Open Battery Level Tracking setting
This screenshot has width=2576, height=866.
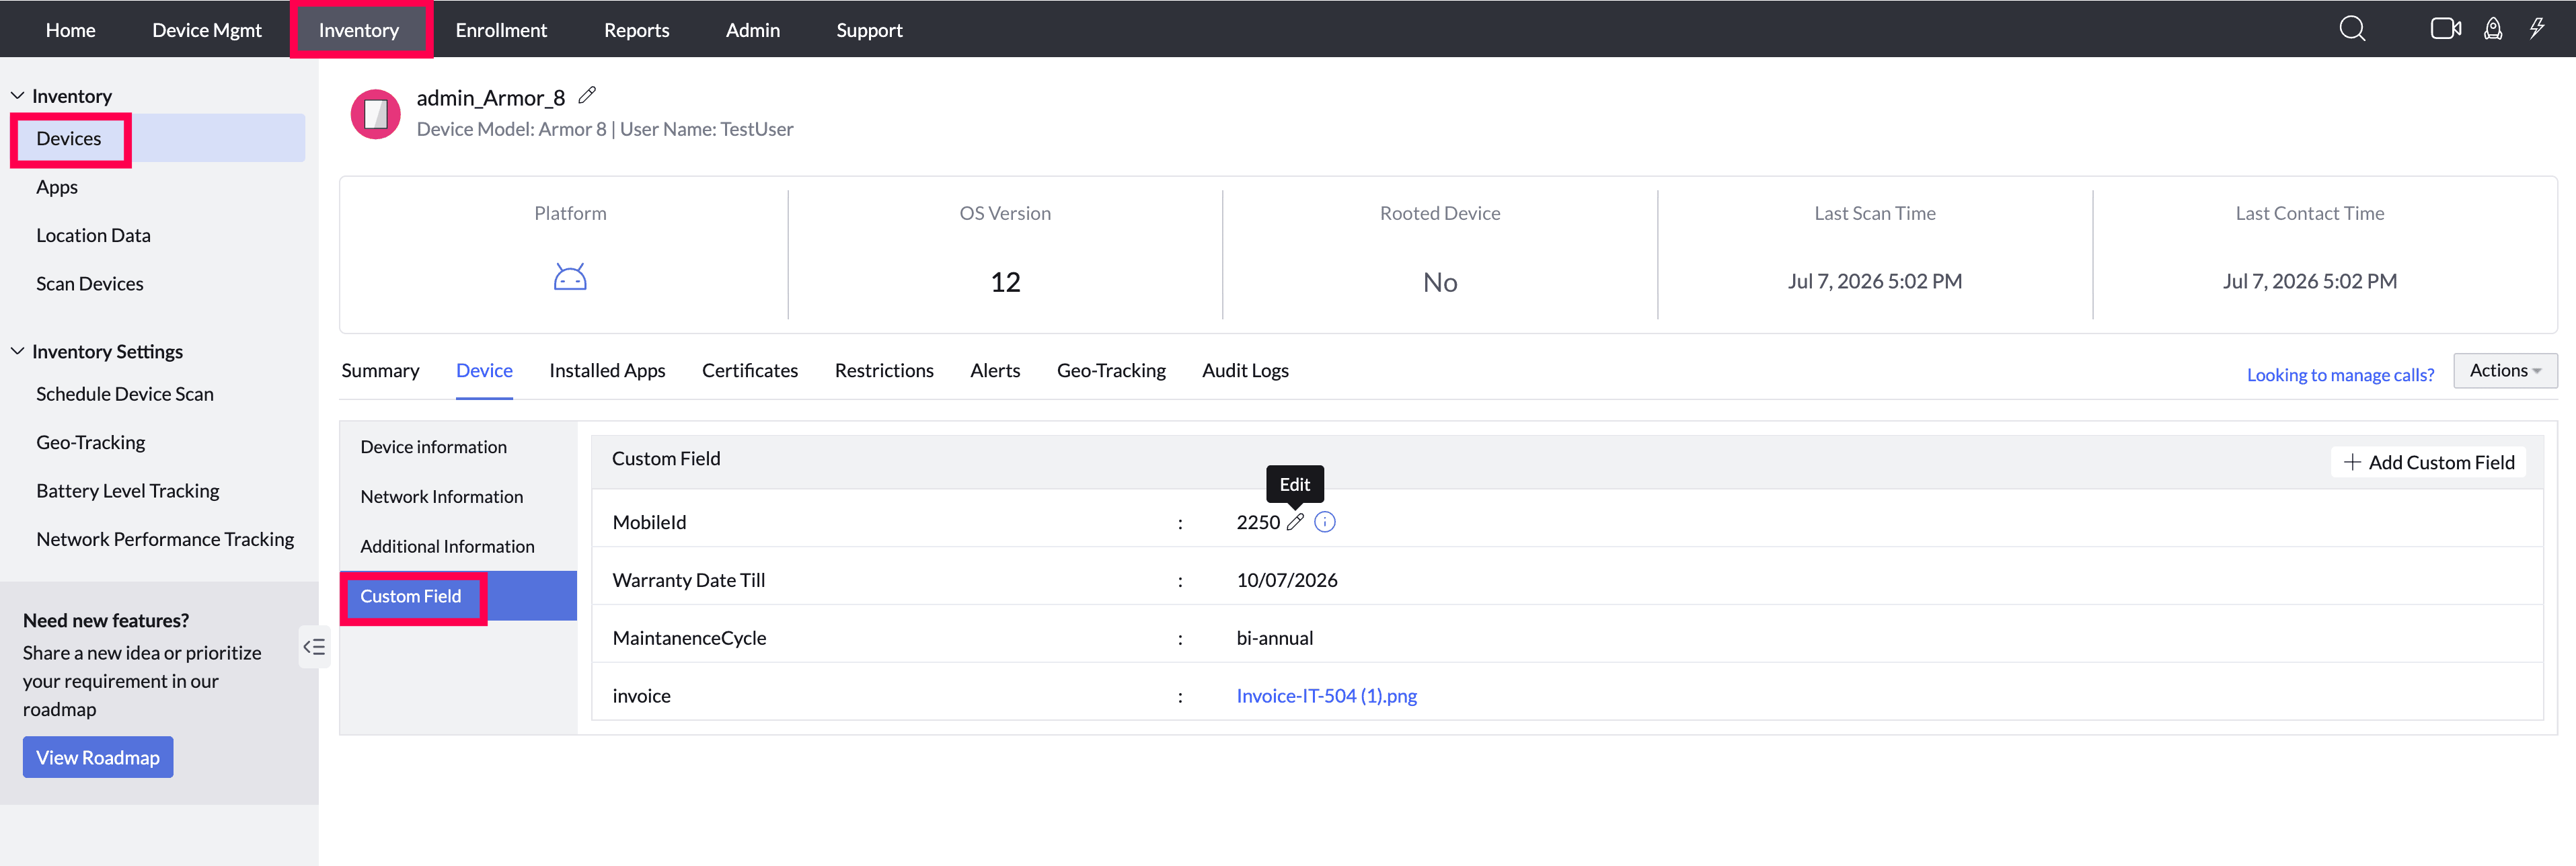(x=128, y=491)
